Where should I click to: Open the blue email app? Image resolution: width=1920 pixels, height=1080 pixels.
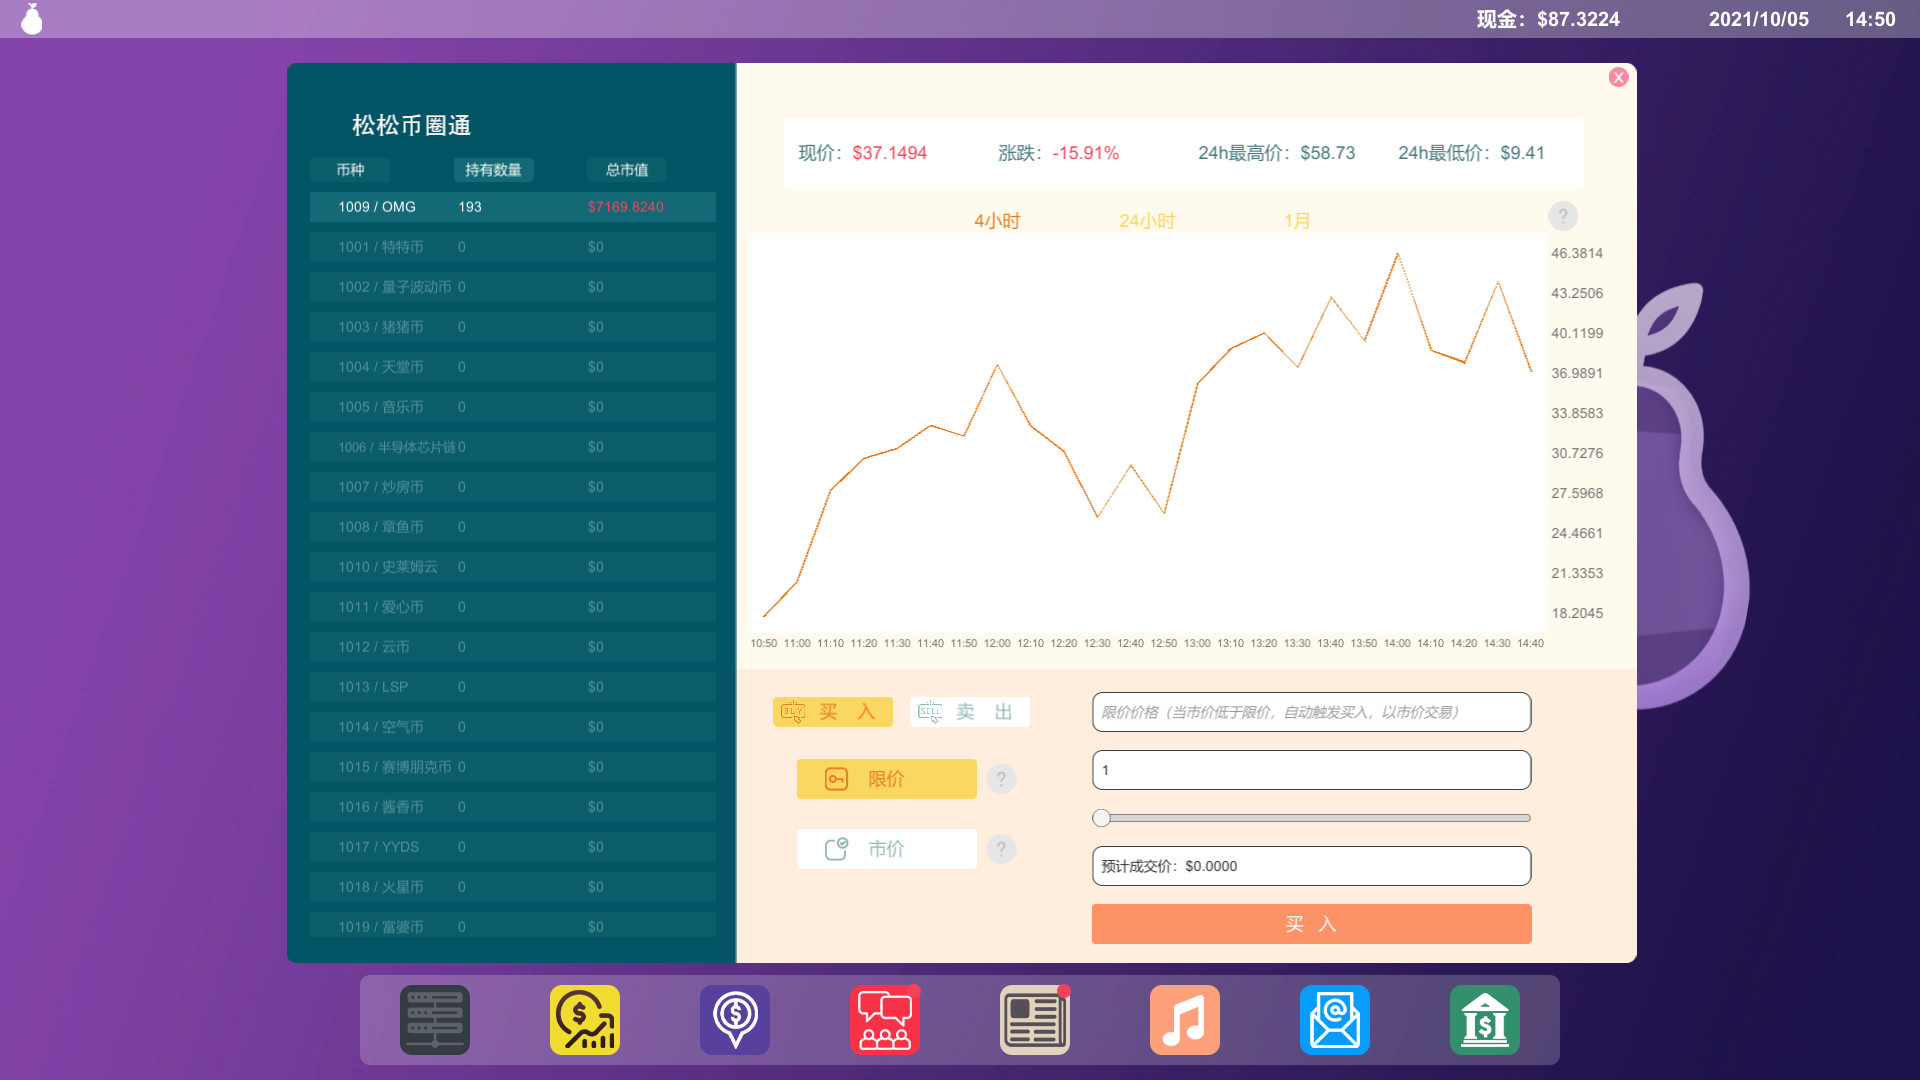coord(1334,1020)
